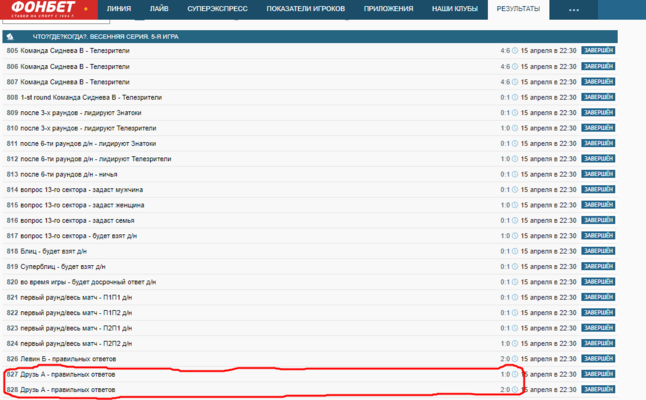
Task: Click the Фонбет logo
Action: pyautogui.click(x=42, y=11)
